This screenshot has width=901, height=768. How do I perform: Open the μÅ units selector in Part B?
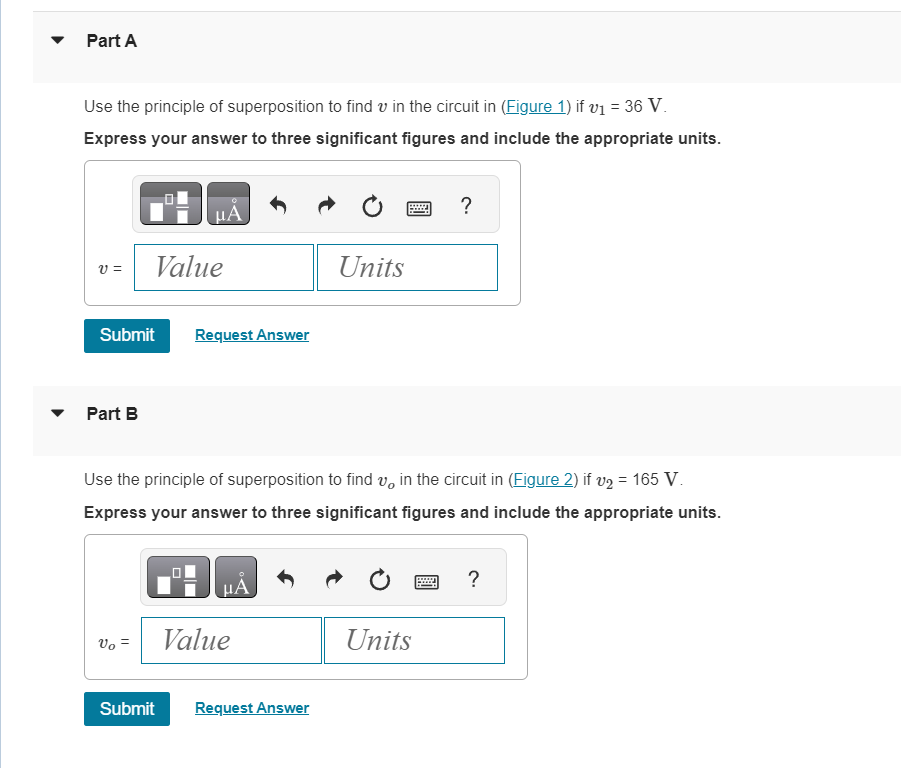pyautogui.click(x=235, y=576)
